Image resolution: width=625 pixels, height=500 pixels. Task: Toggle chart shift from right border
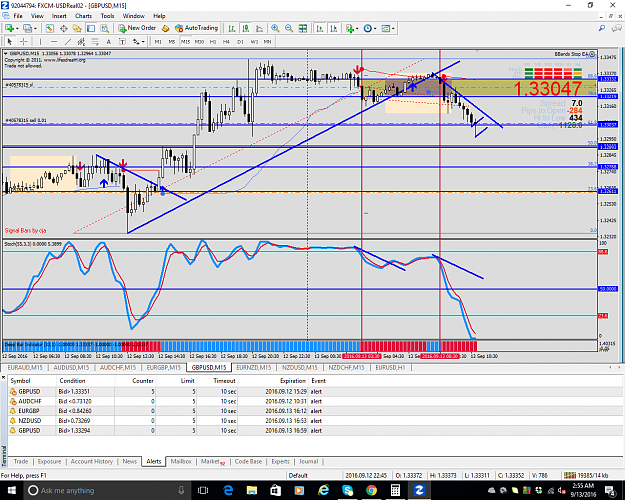334,28
